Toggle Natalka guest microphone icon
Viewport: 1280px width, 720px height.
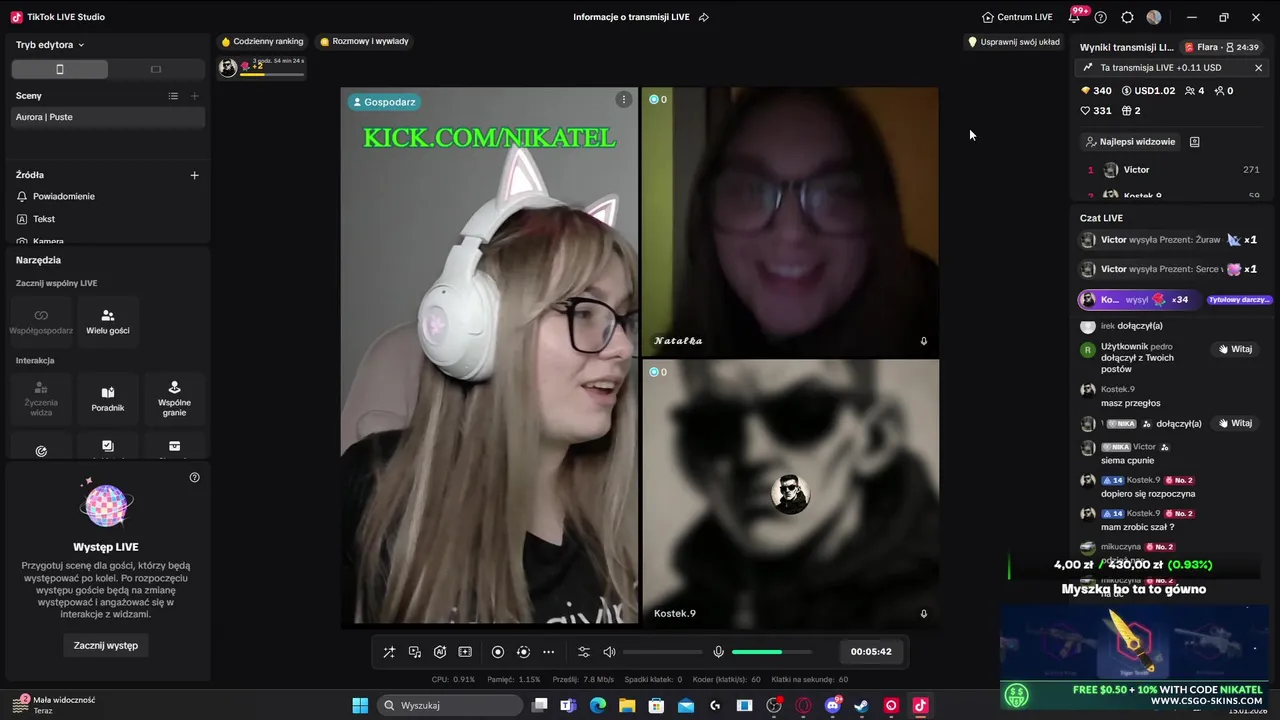pos(924,341)
